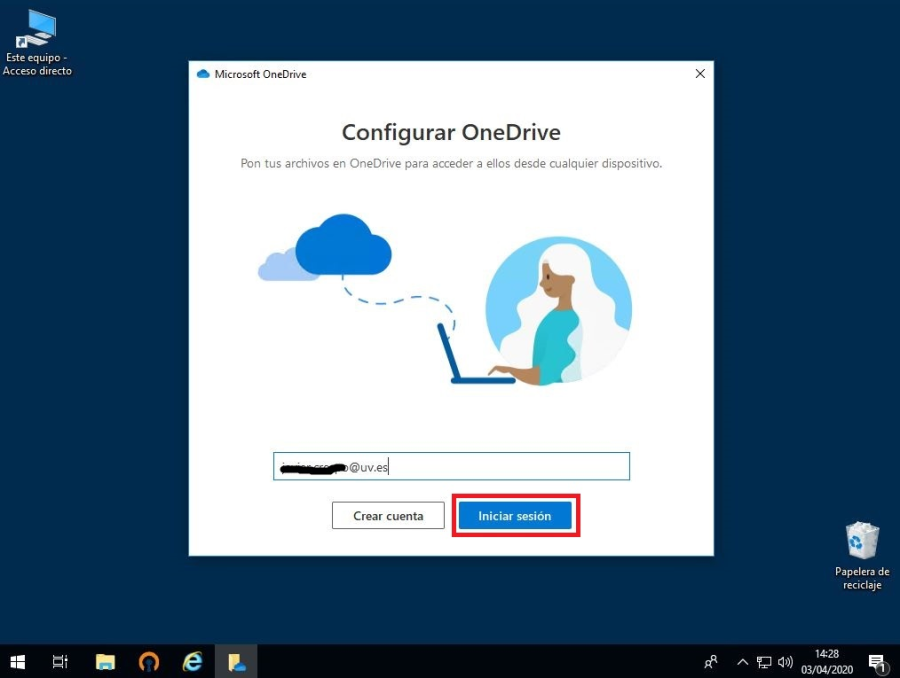Open the volume control tray icon

[x=785, y=662]
